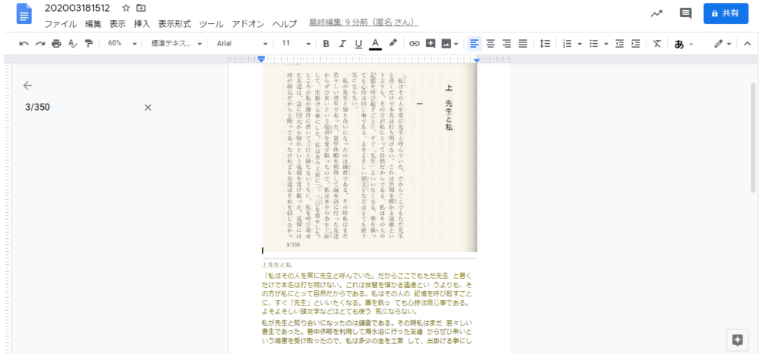
Task: Click the Redo icon
Action: click(x=40, y=44)
